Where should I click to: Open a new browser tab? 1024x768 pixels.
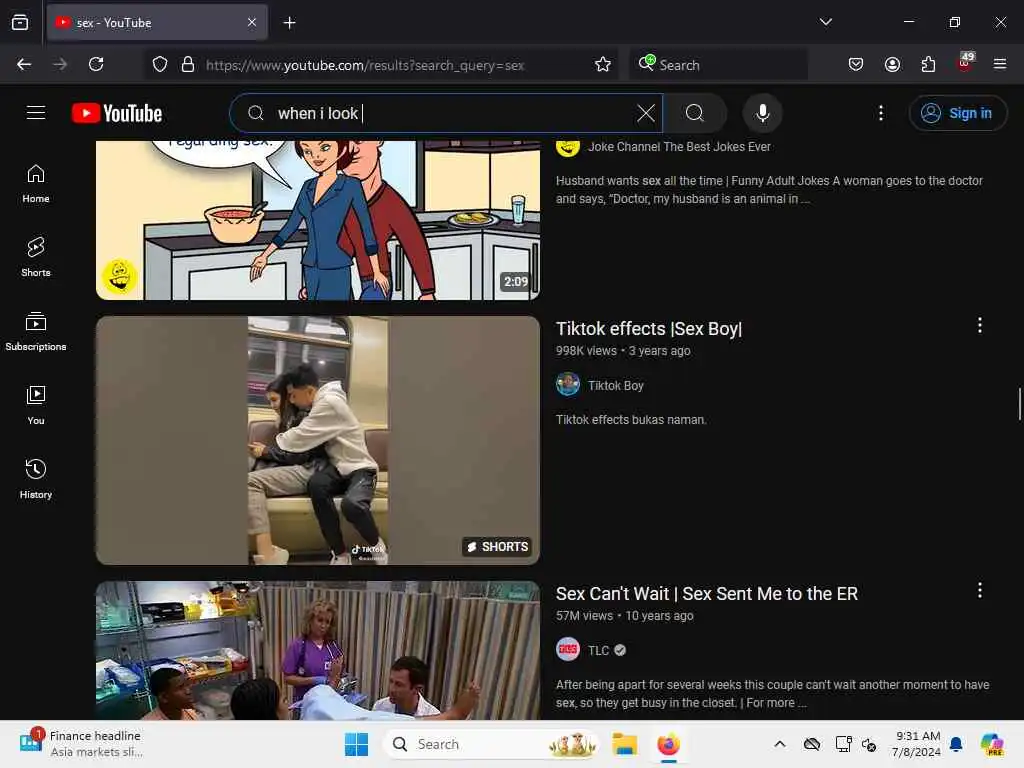point(289,23)
